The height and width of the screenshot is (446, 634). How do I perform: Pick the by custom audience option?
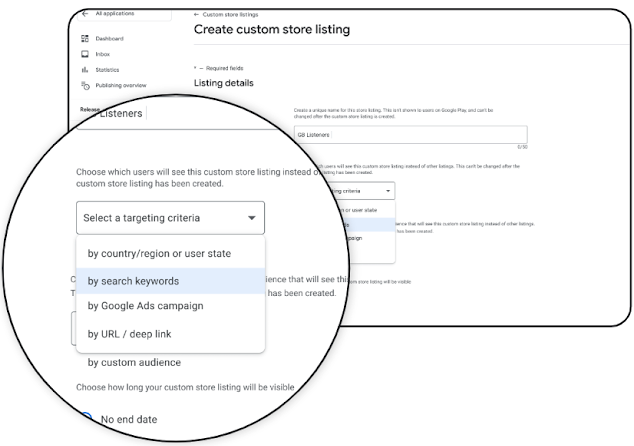[x=134, y=362]
